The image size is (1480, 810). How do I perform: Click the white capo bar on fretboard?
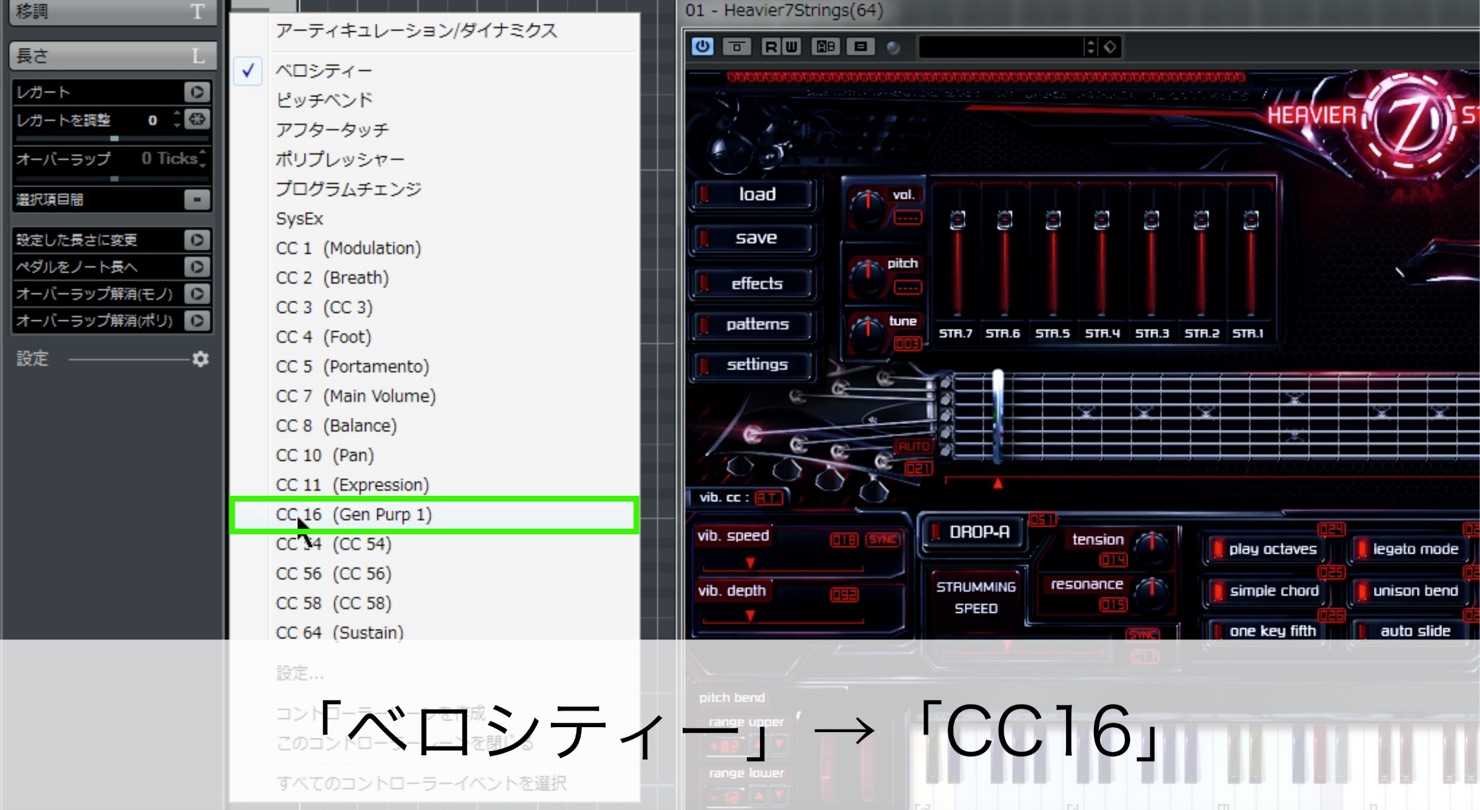(x=997, y=415)
